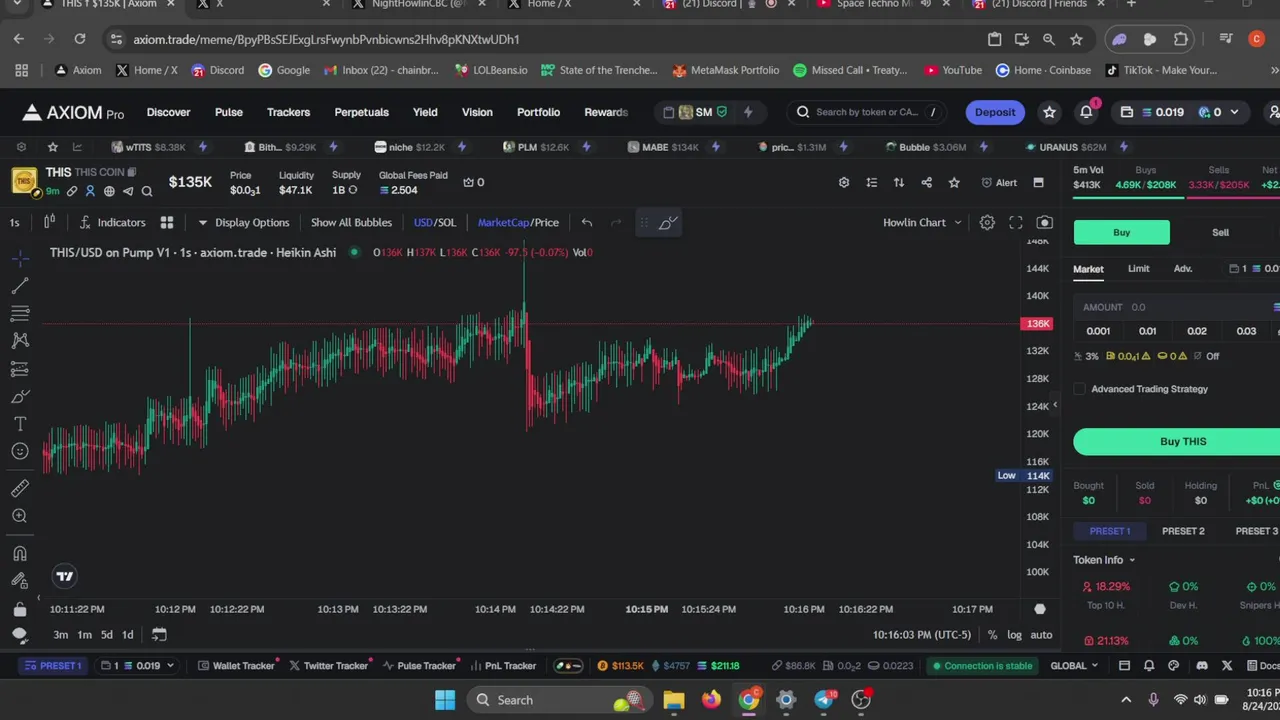Viewport: 1280px width, 720px height.
Task: Open chart settings gear icon
Action: coord(987,222)
